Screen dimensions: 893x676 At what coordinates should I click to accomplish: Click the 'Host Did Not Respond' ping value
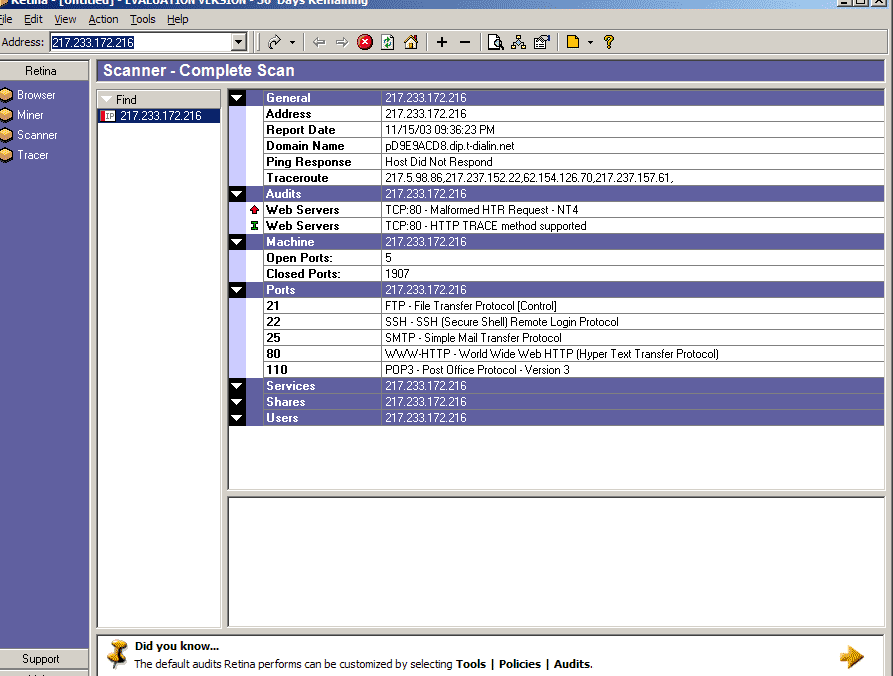point(439,162)
